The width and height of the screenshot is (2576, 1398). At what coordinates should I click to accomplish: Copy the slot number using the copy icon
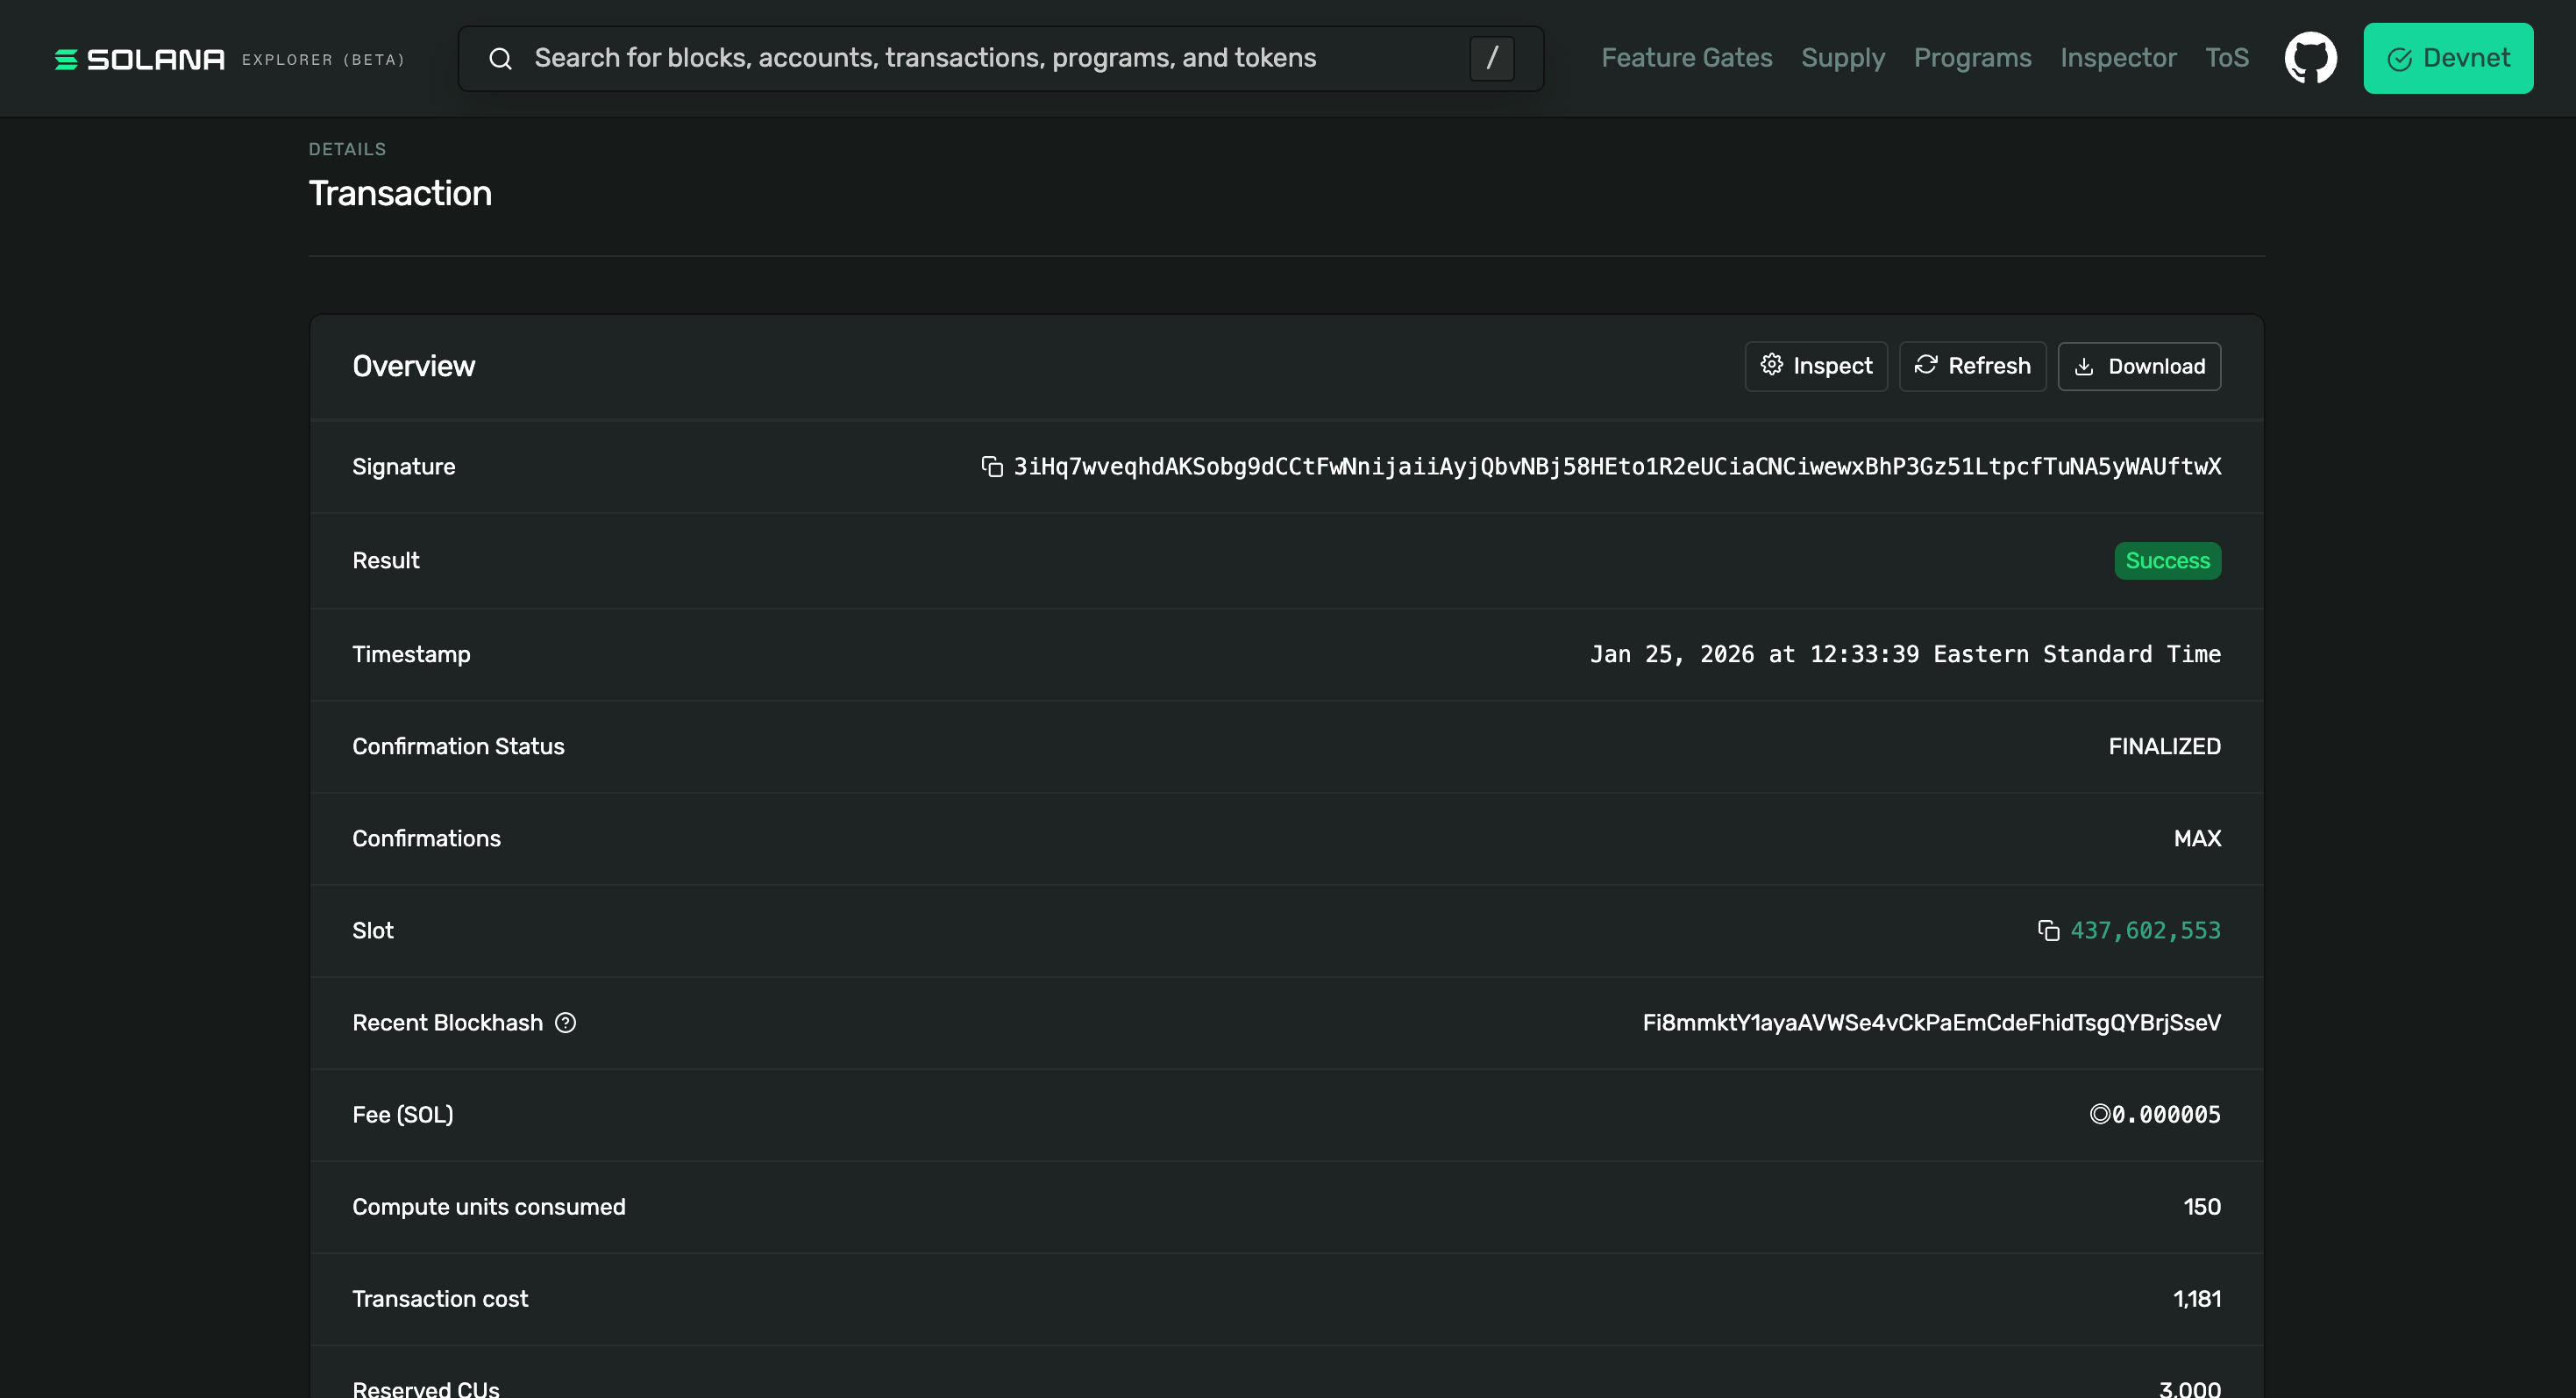click(x=2048, y=931)
